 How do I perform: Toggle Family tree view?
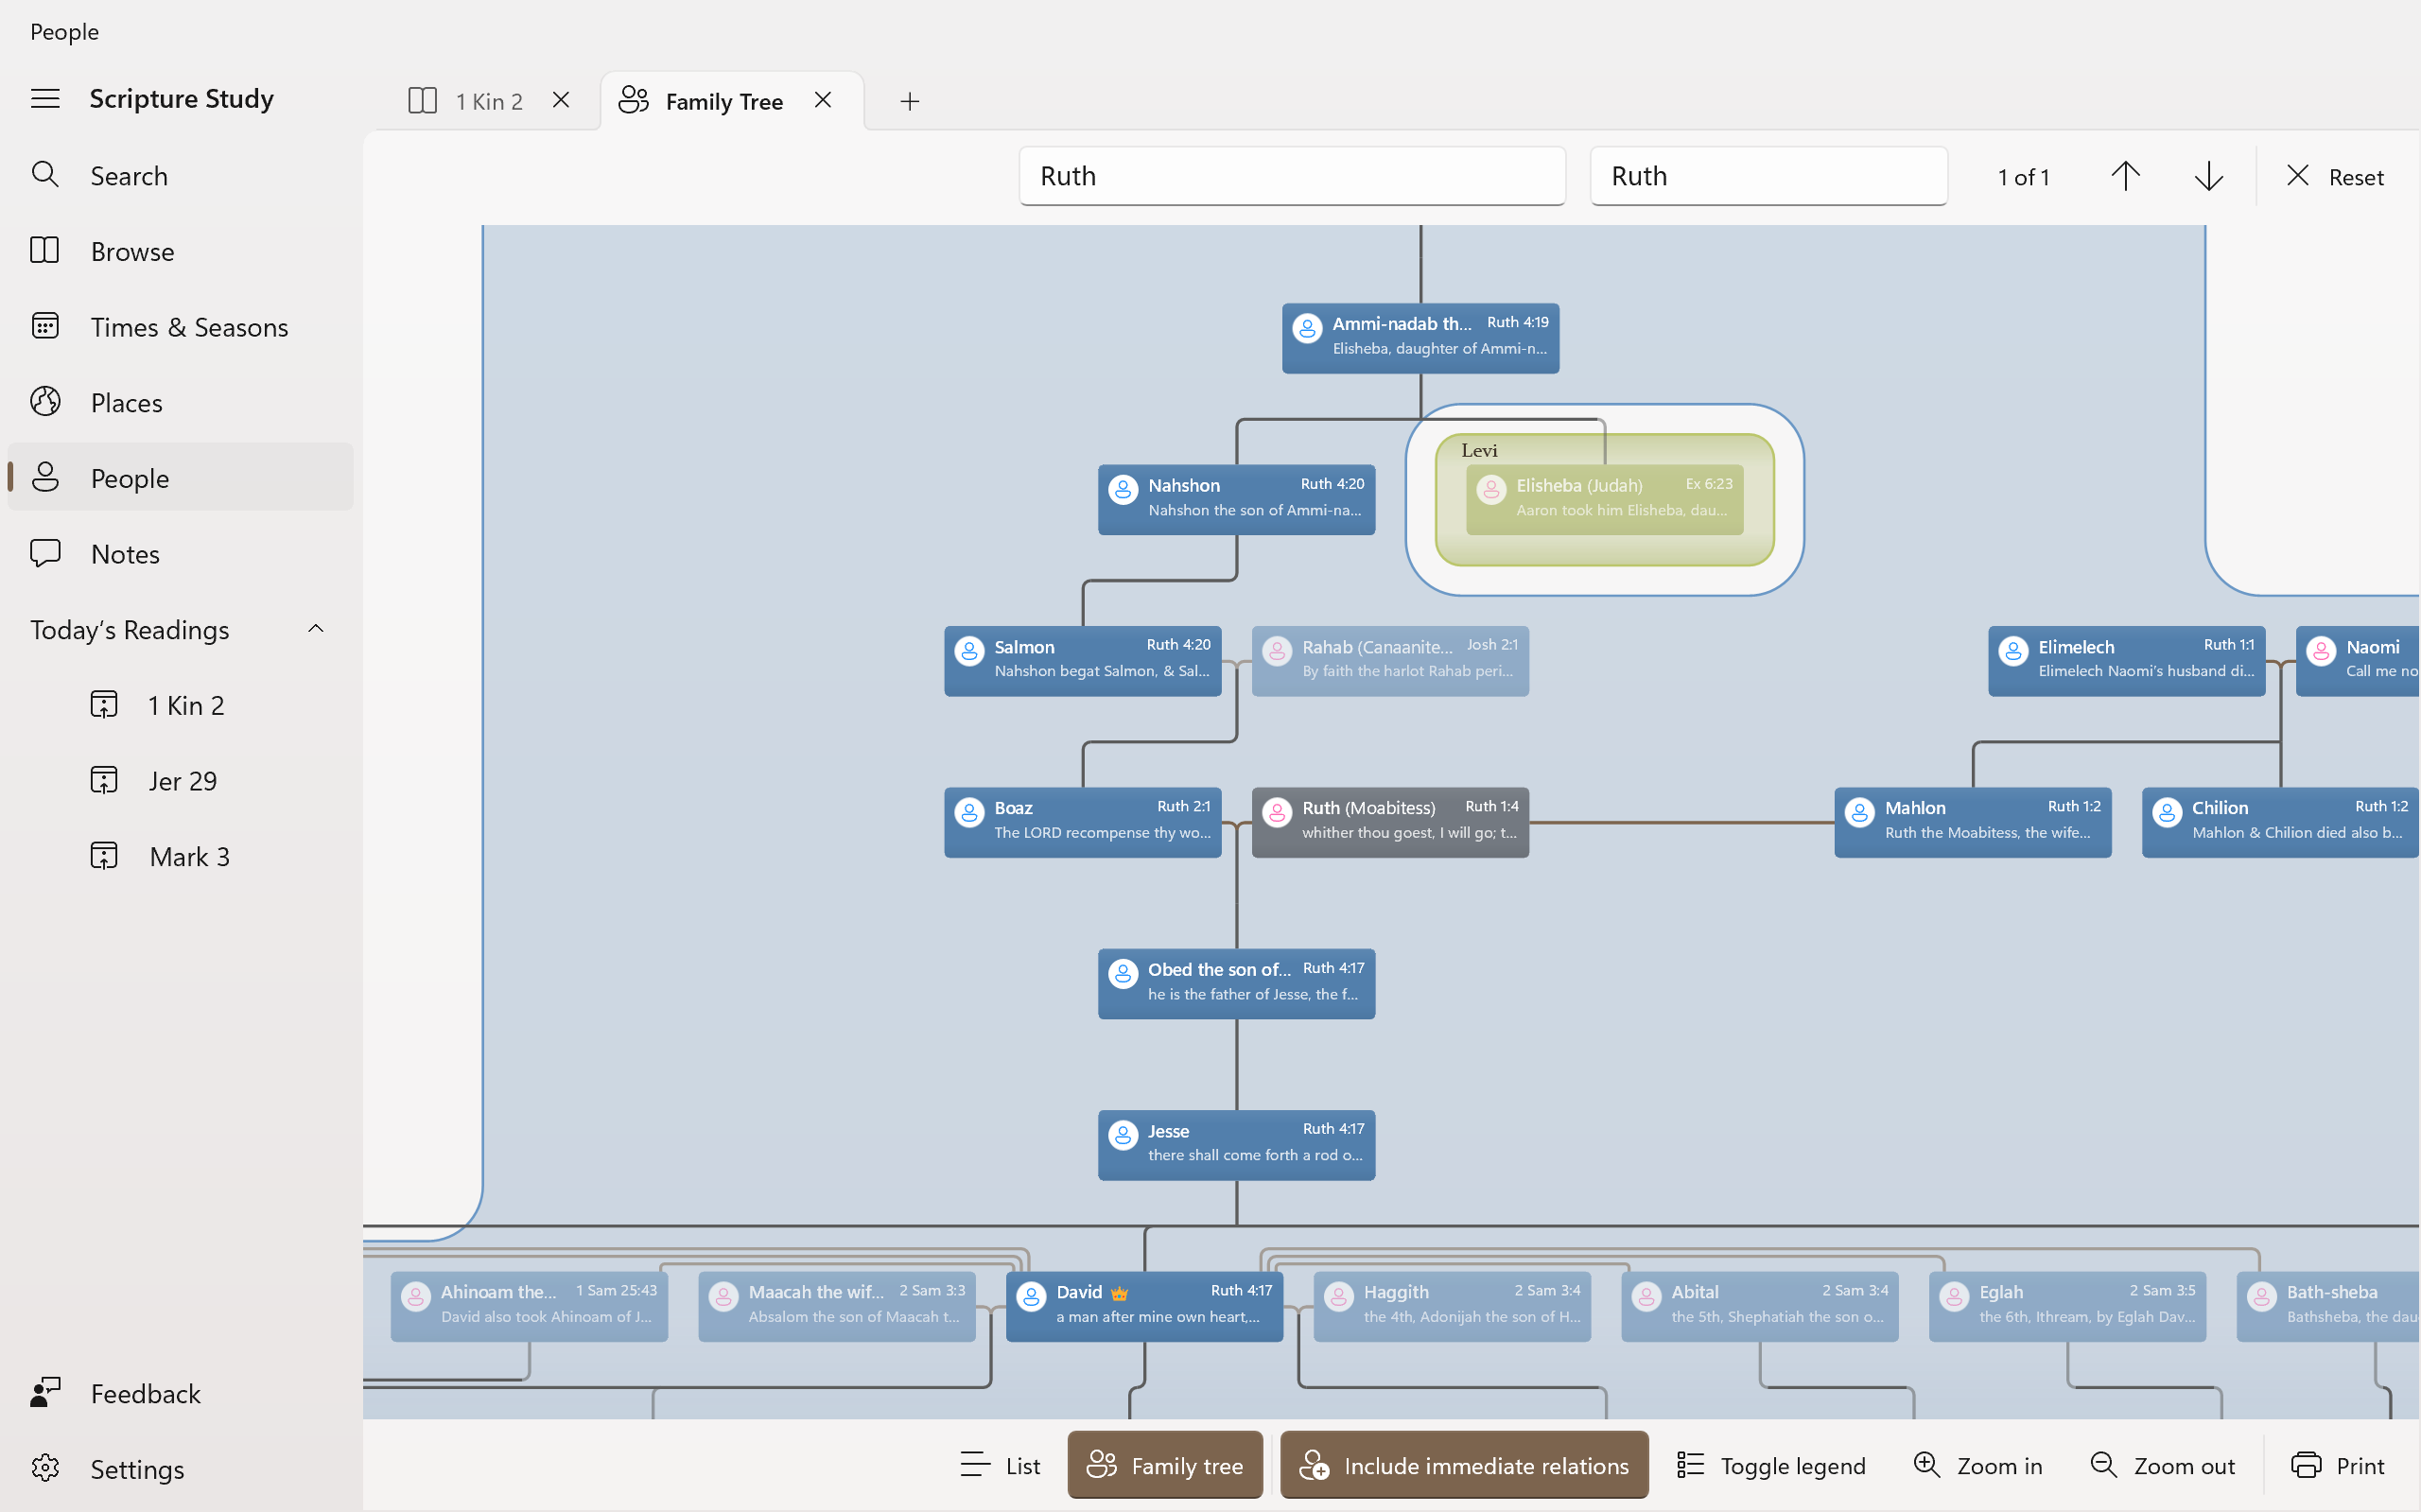[1165, 1465]
